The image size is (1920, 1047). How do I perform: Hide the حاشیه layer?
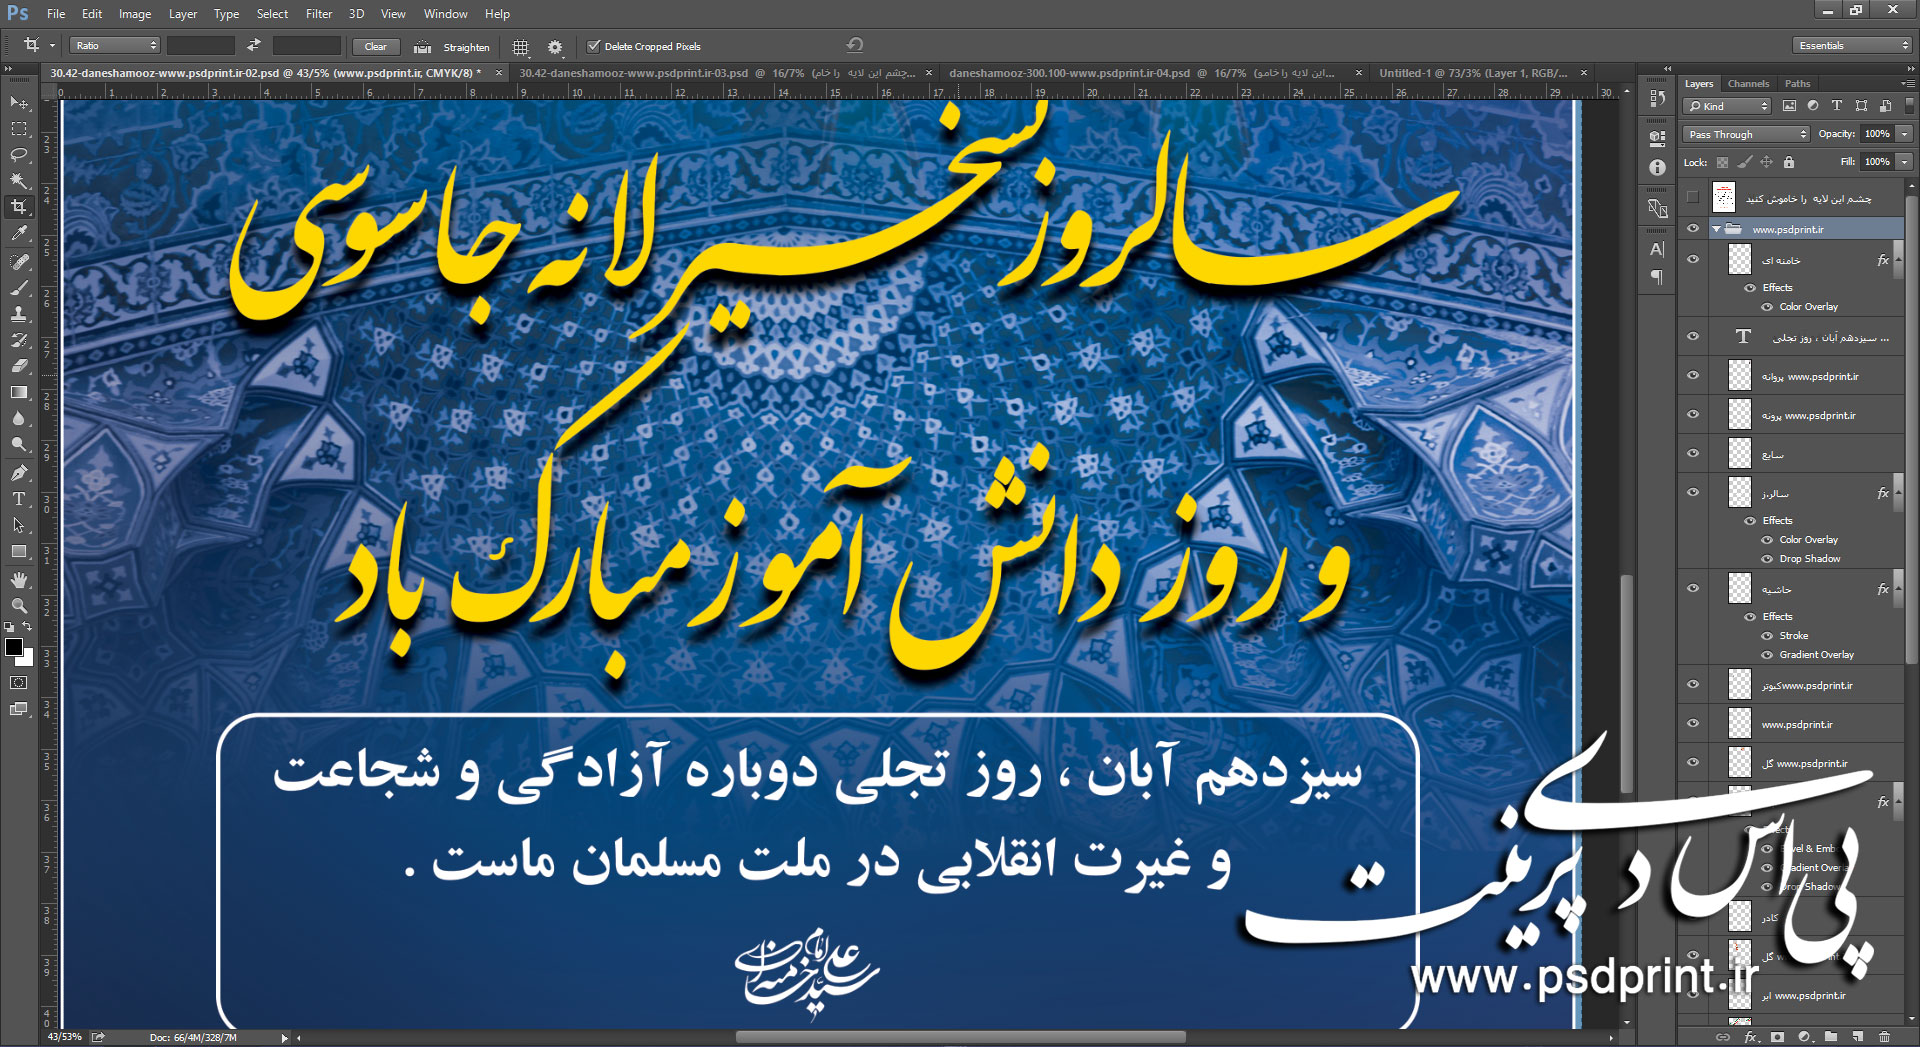click(1693, 589)
